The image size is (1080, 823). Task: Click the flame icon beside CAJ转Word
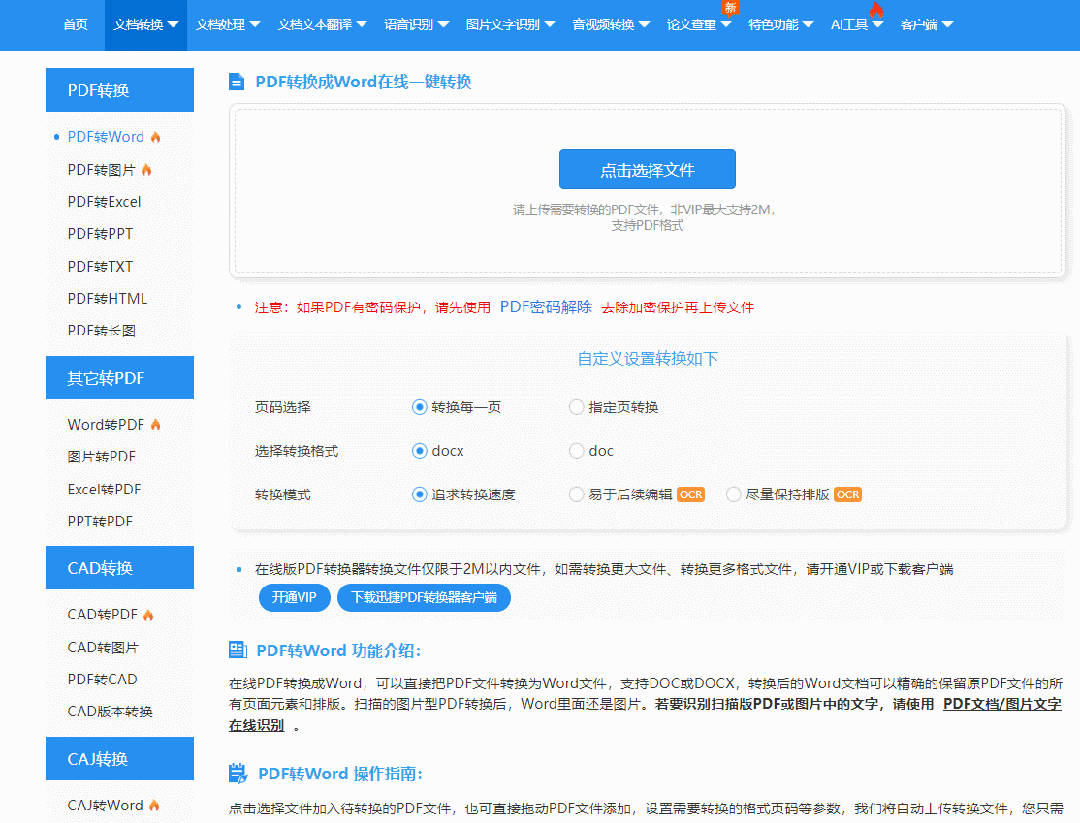(154, 804)
